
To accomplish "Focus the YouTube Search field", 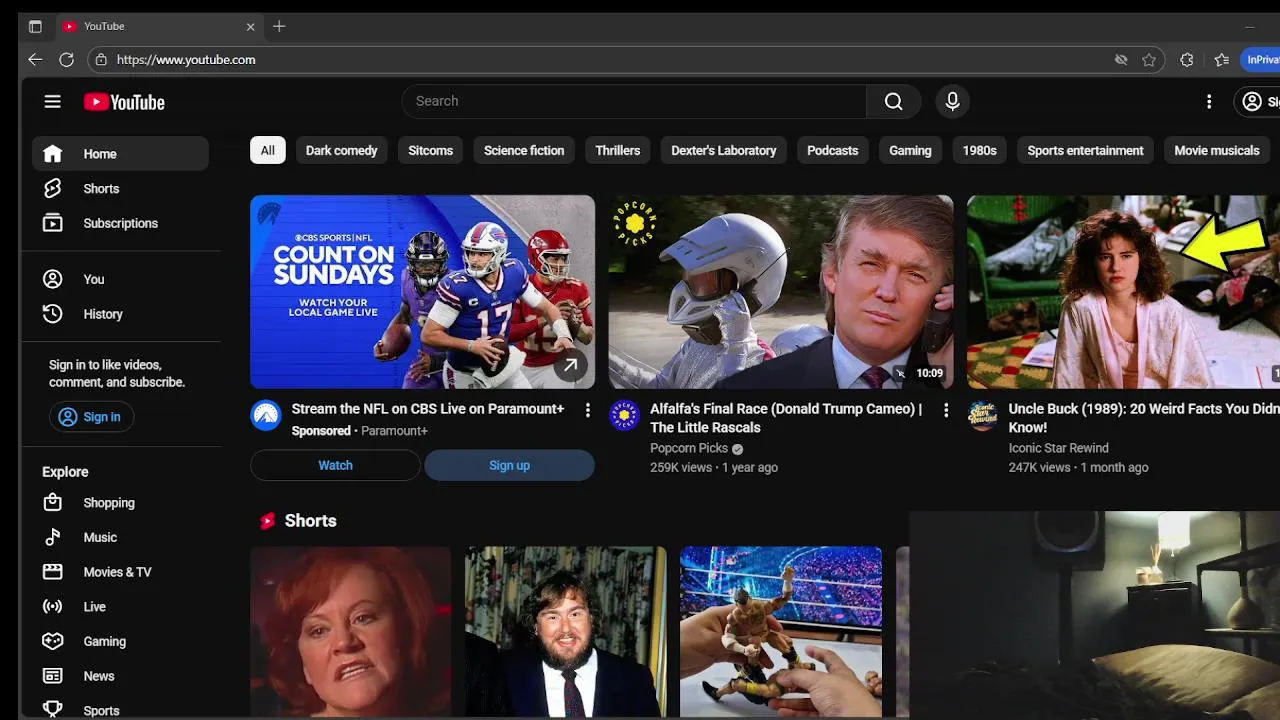I will pyautogui.click(x=634, y=101).
